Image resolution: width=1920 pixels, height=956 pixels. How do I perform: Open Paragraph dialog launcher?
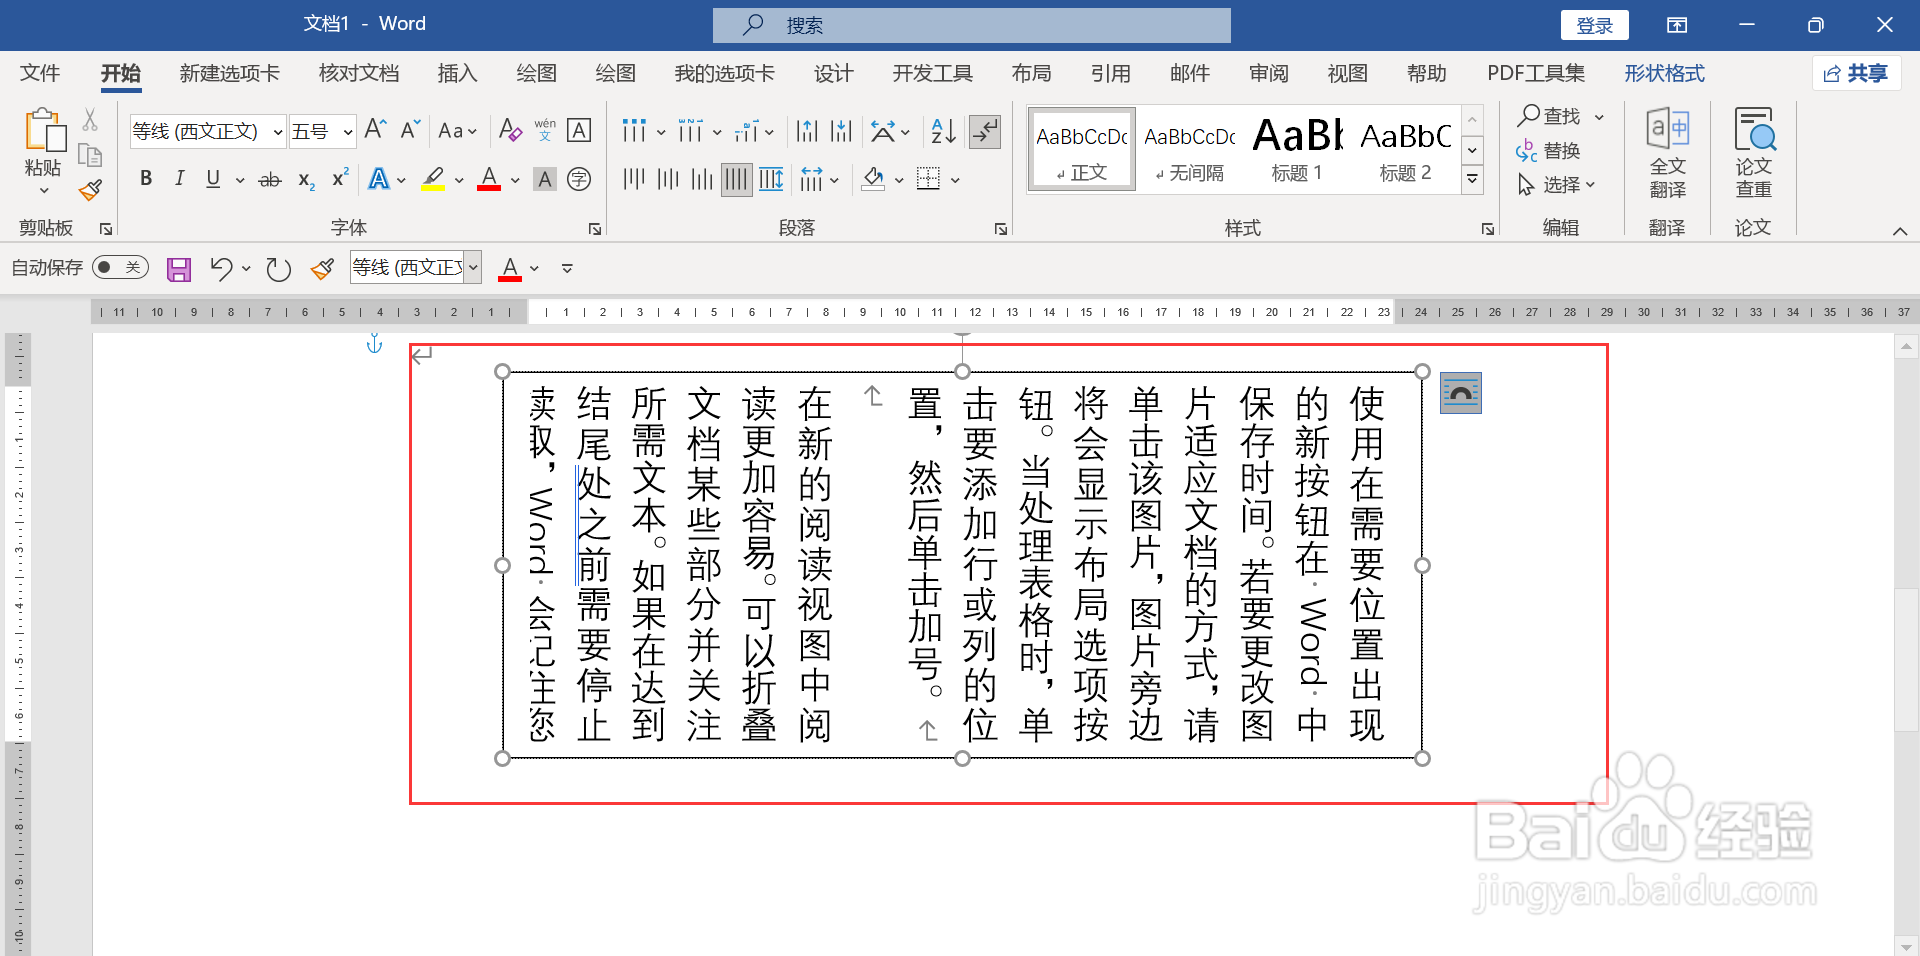coord(1000,229)
